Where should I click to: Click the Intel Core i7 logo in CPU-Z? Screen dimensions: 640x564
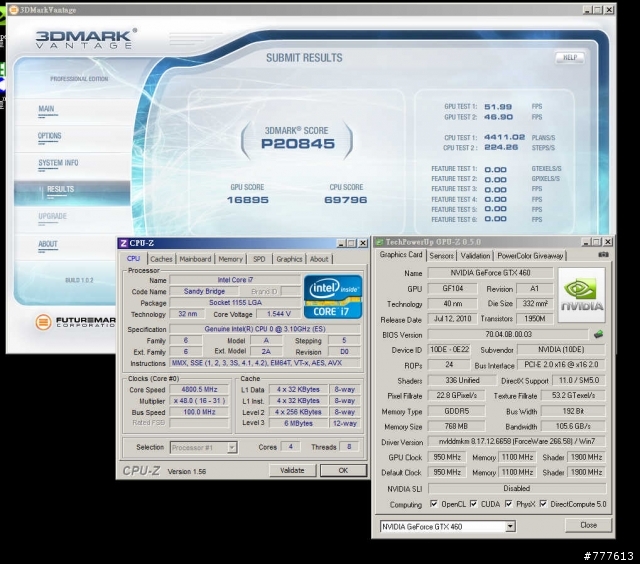[x=333, y=297]
